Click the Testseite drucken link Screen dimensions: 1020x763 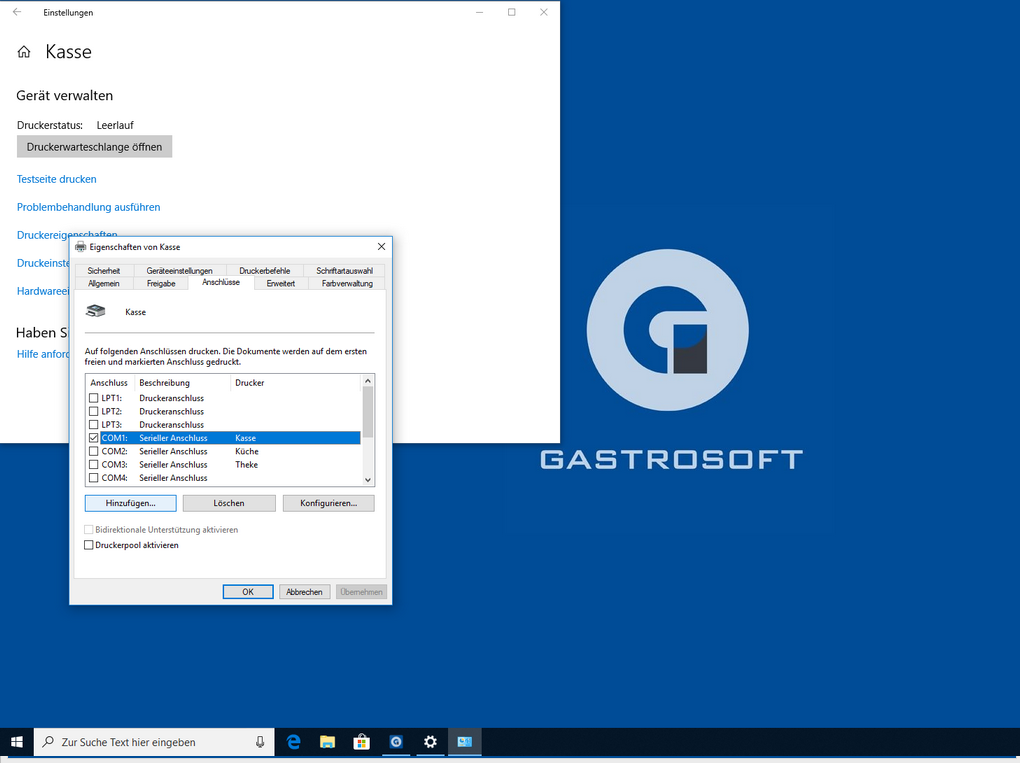point(57,179)
